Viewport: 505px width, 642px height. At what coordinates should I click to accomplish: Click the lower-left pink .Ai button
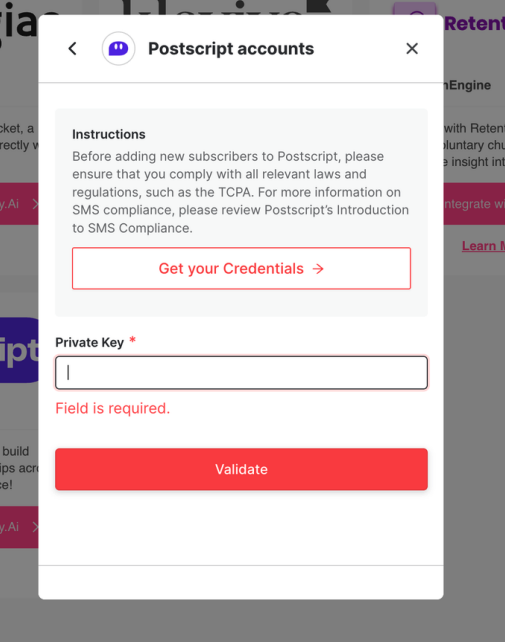19,527
